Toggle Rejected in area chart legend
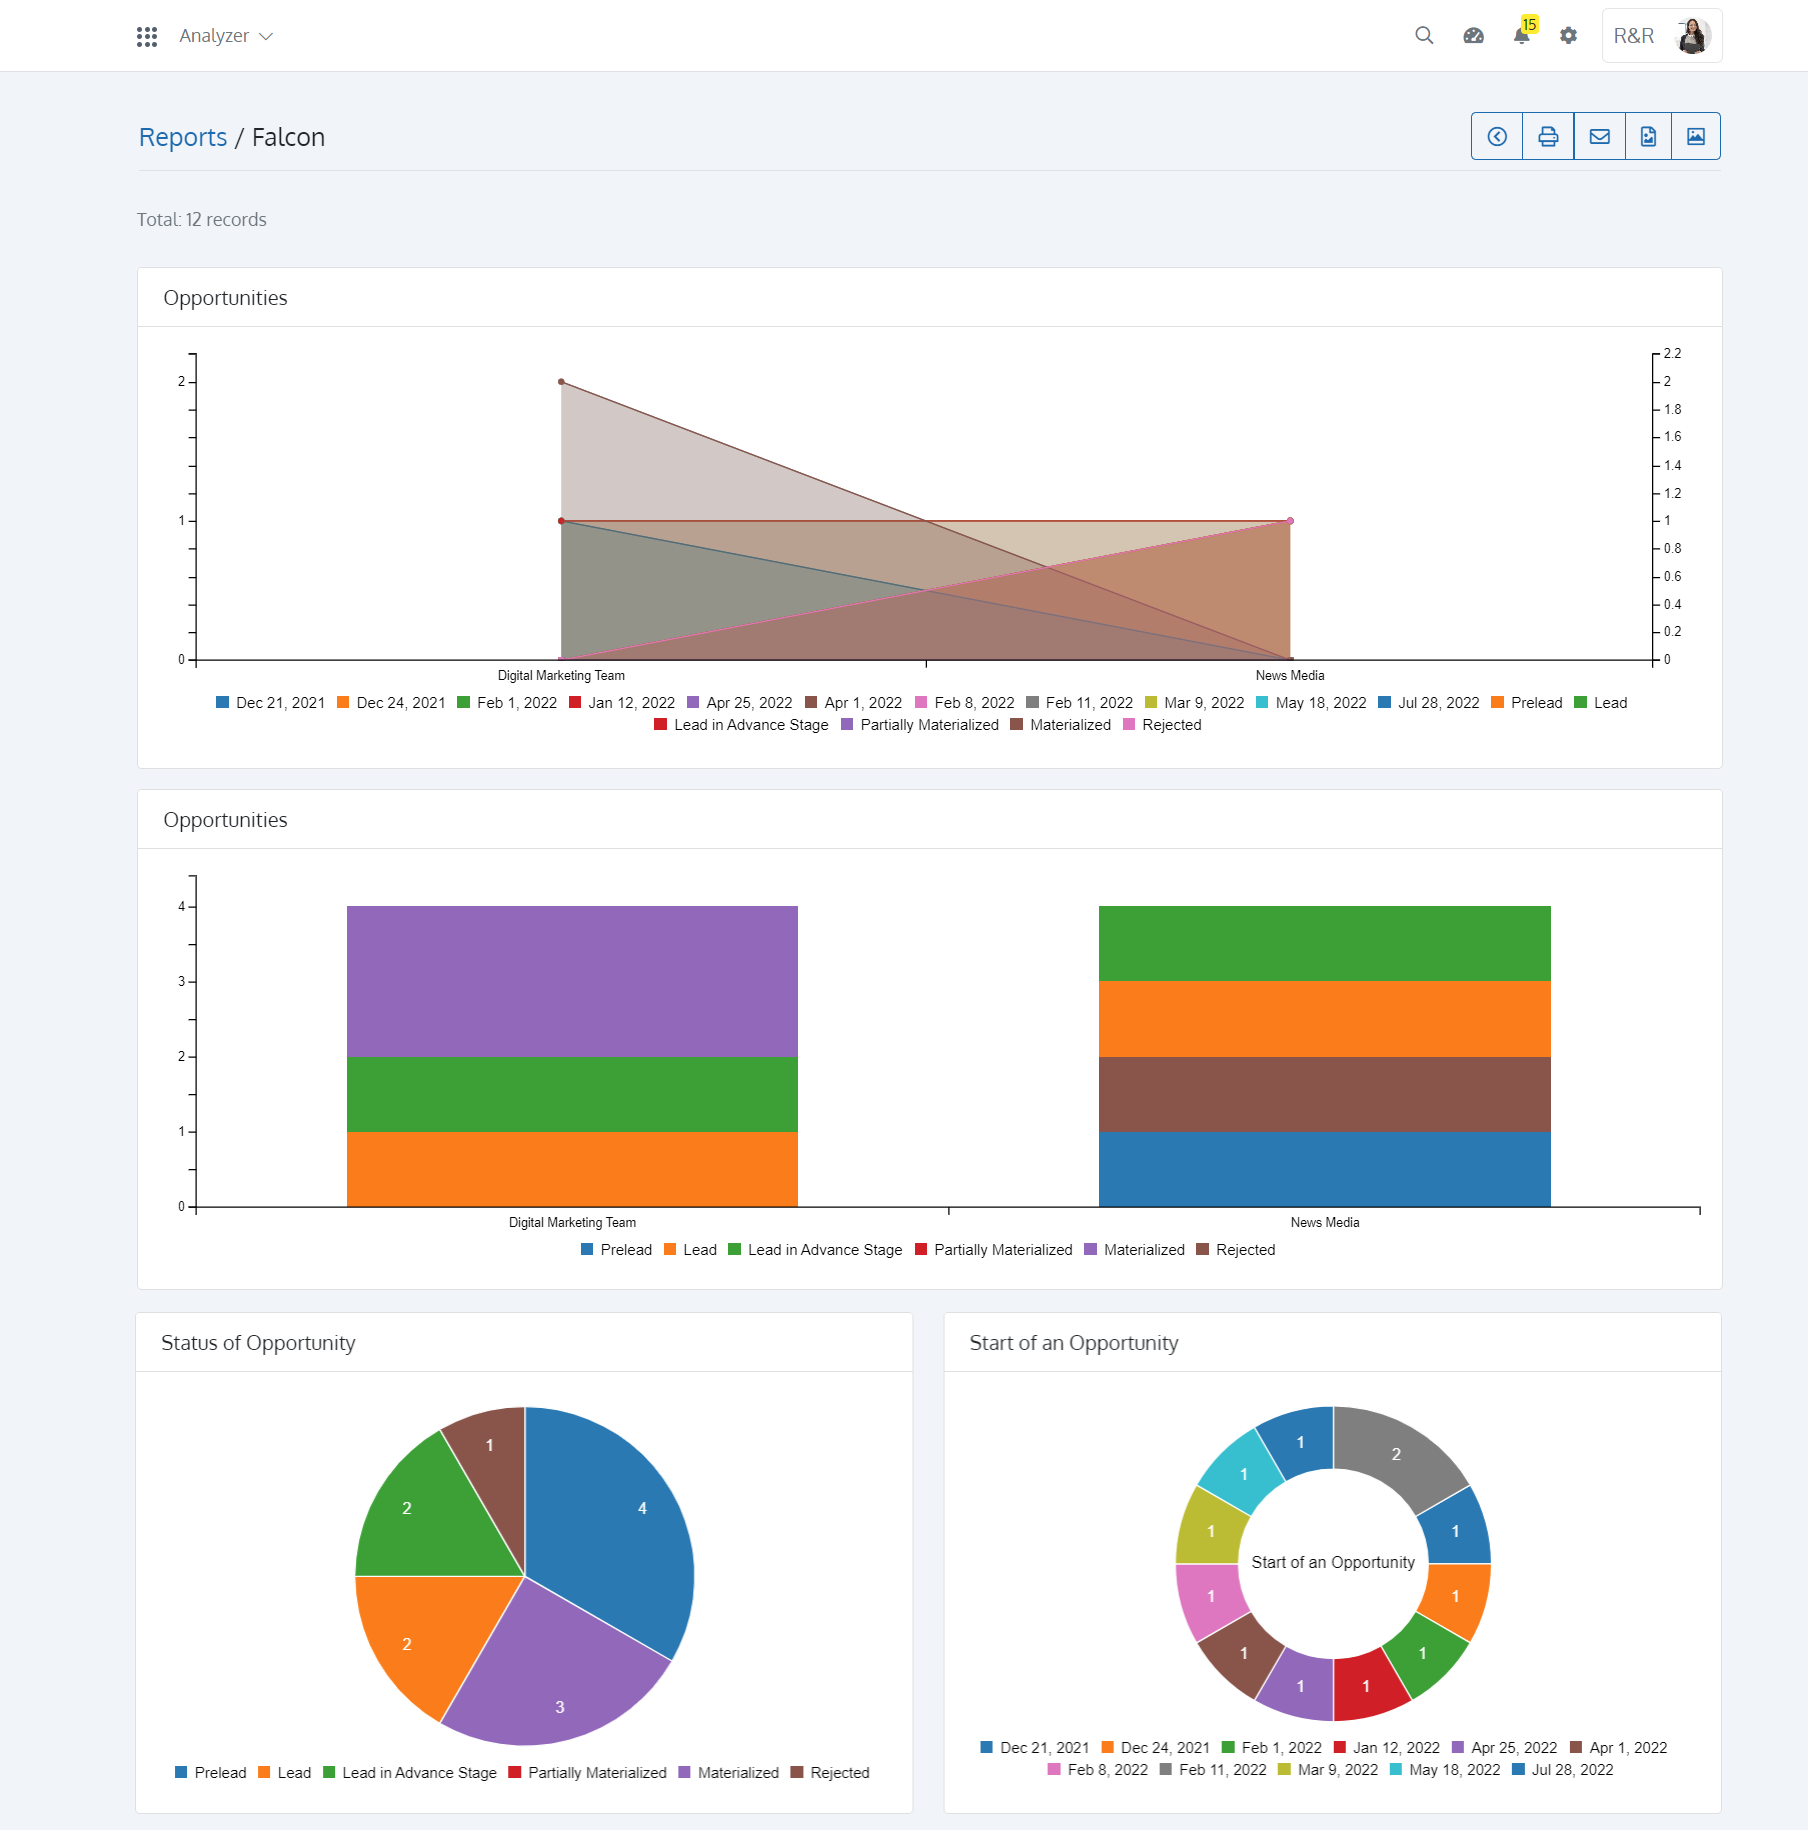 [1162, 725]
